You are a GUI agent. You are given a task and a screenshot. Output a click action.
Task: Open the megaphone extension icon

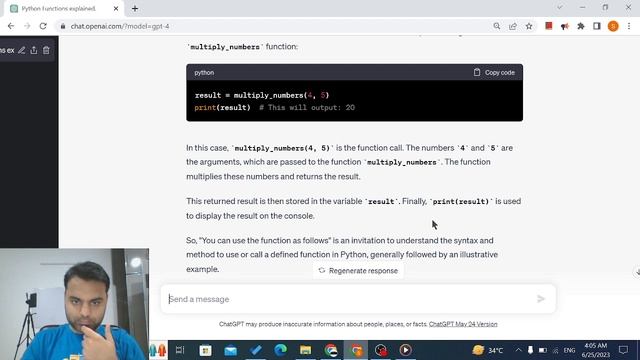click(x=564, y=26)
